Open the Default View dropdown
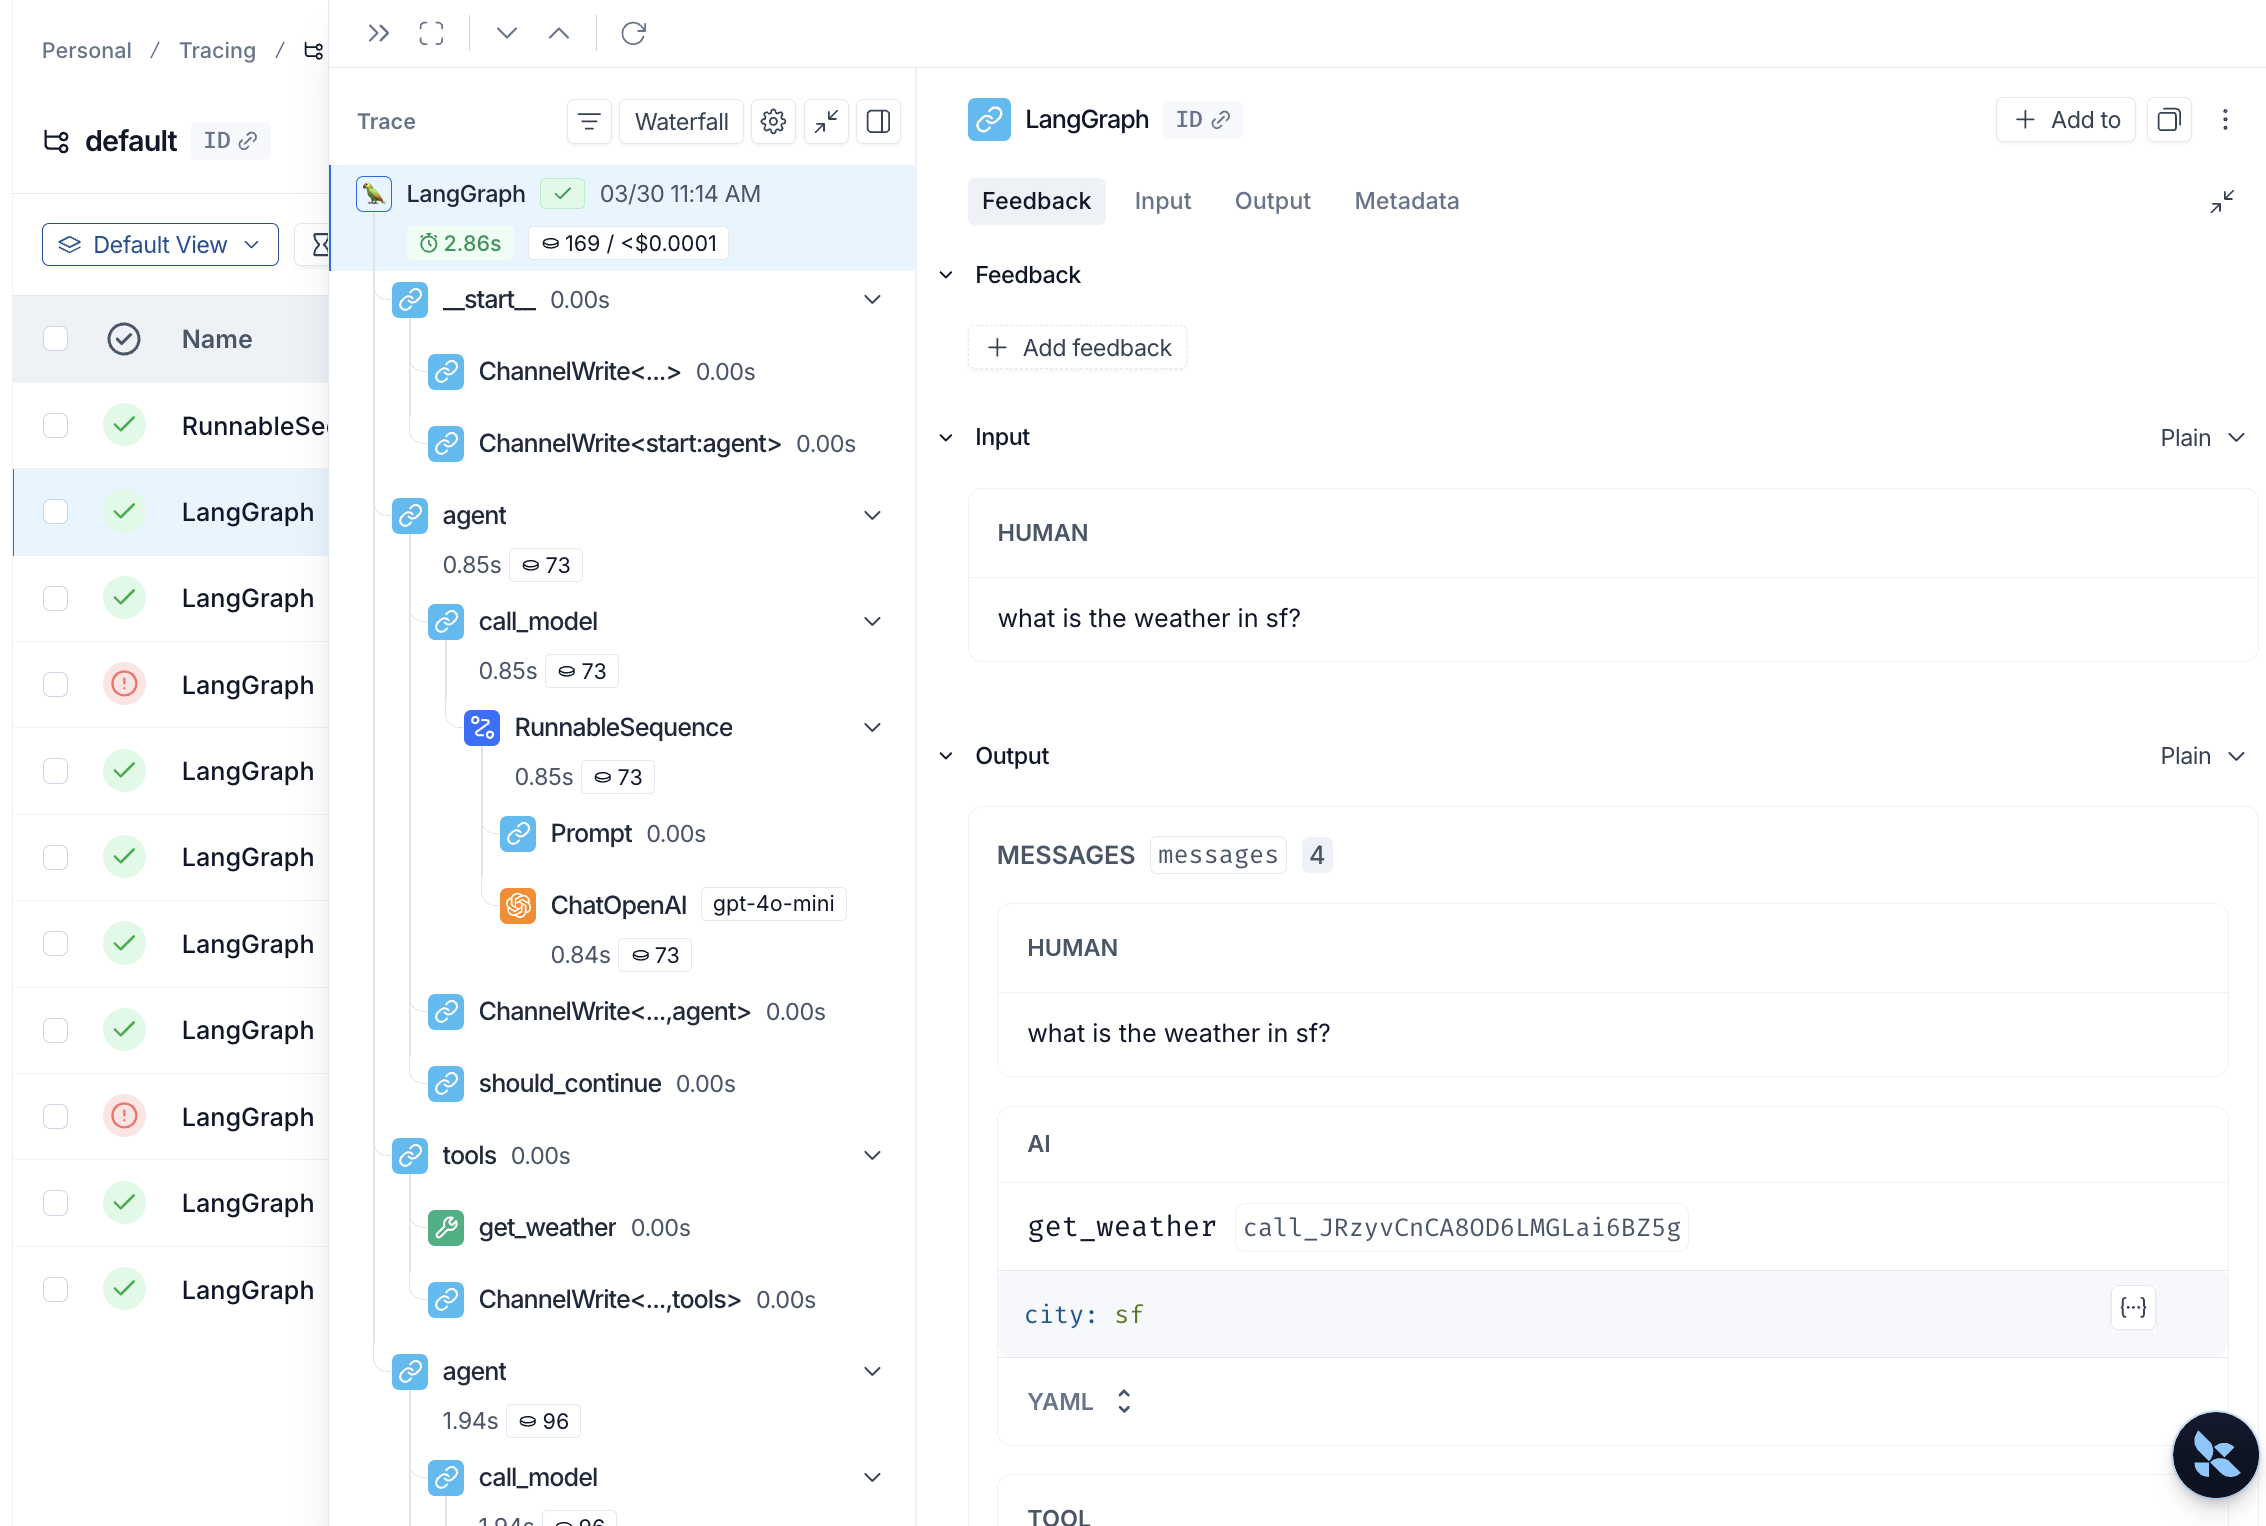Screen dimensions: 2266x1526 (x=160, y=245)
